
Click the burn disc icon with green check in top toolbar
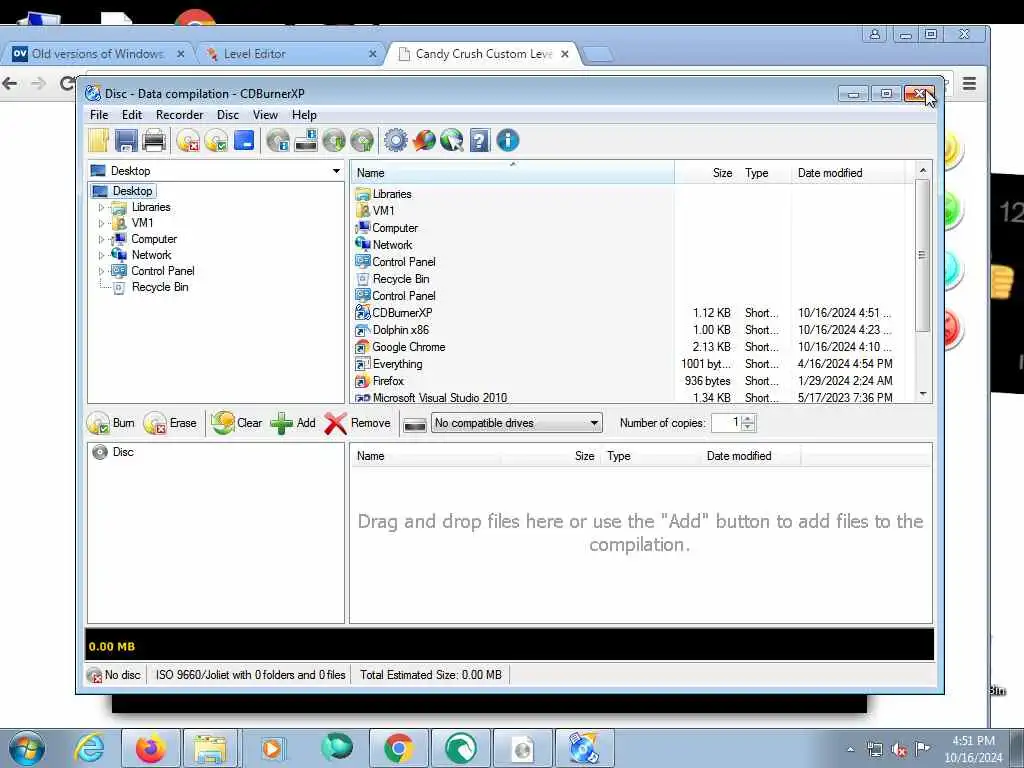point(216,140)
